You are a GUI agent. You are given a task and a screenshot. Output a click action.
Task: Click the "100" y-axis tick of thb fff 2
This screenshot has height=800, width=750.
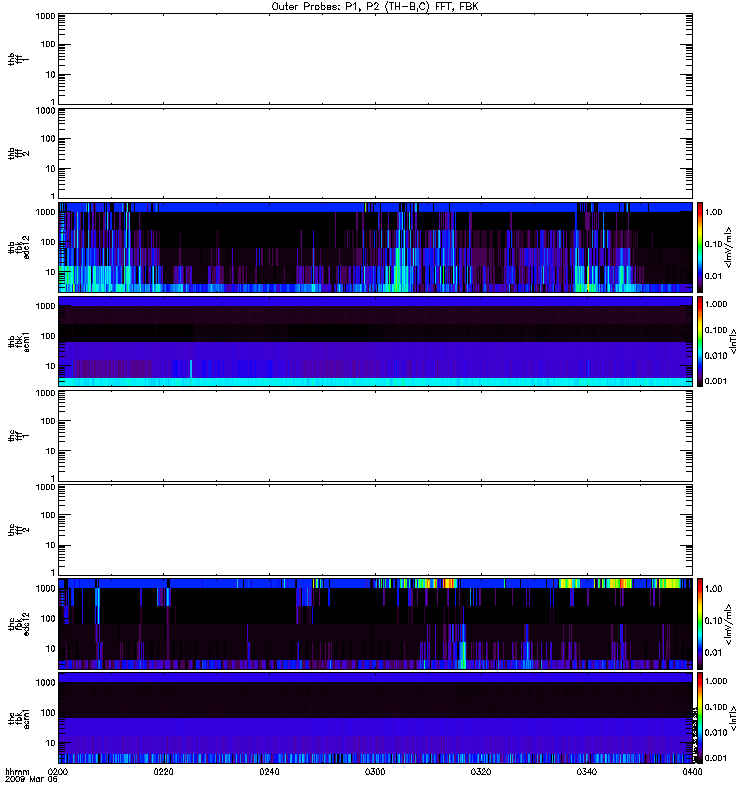click(x=48, y=139)
